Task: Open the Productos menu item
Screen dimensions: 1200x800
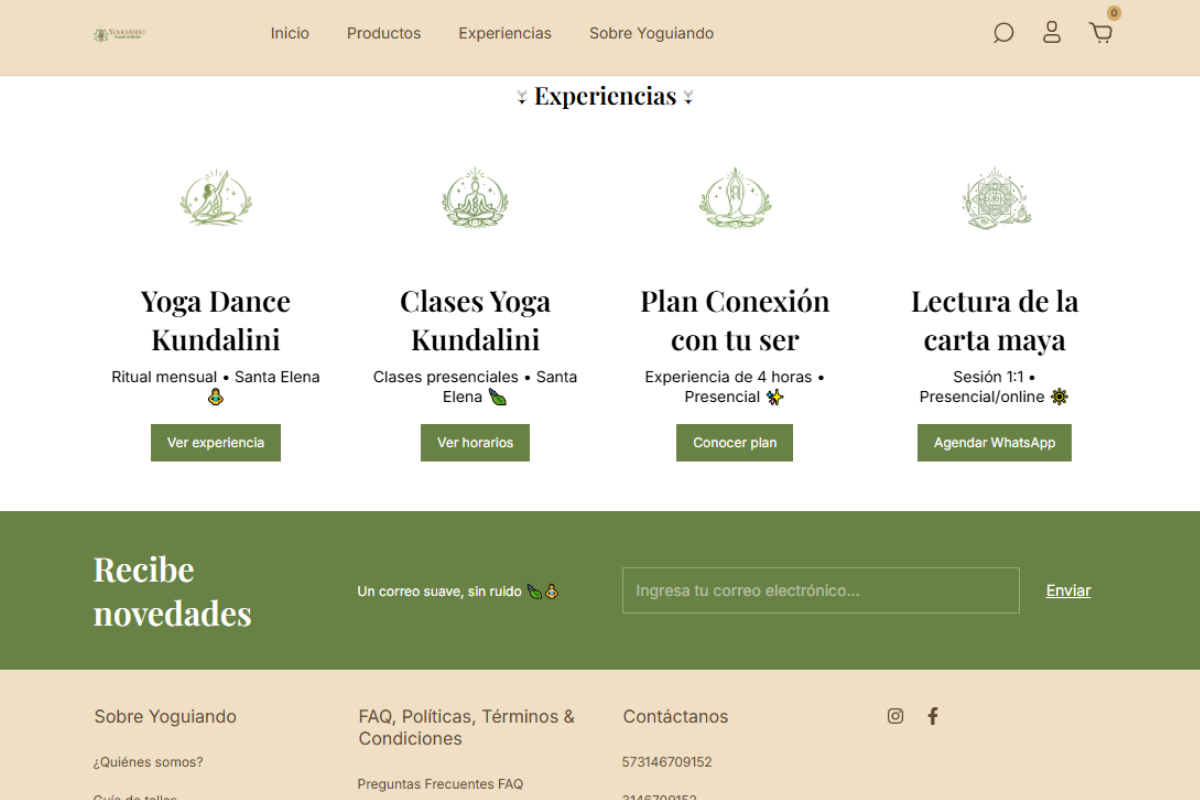Action: click(384, 33)
